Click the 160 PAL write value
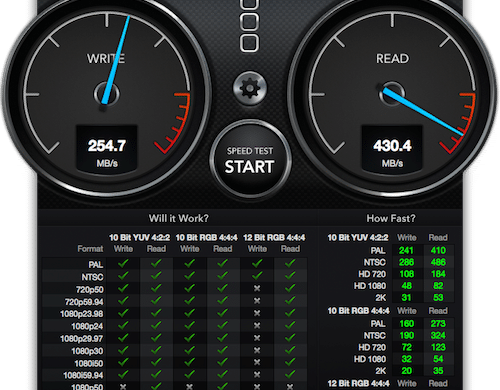The width and height of the screenshot is (500, 390). click(406, 323)
